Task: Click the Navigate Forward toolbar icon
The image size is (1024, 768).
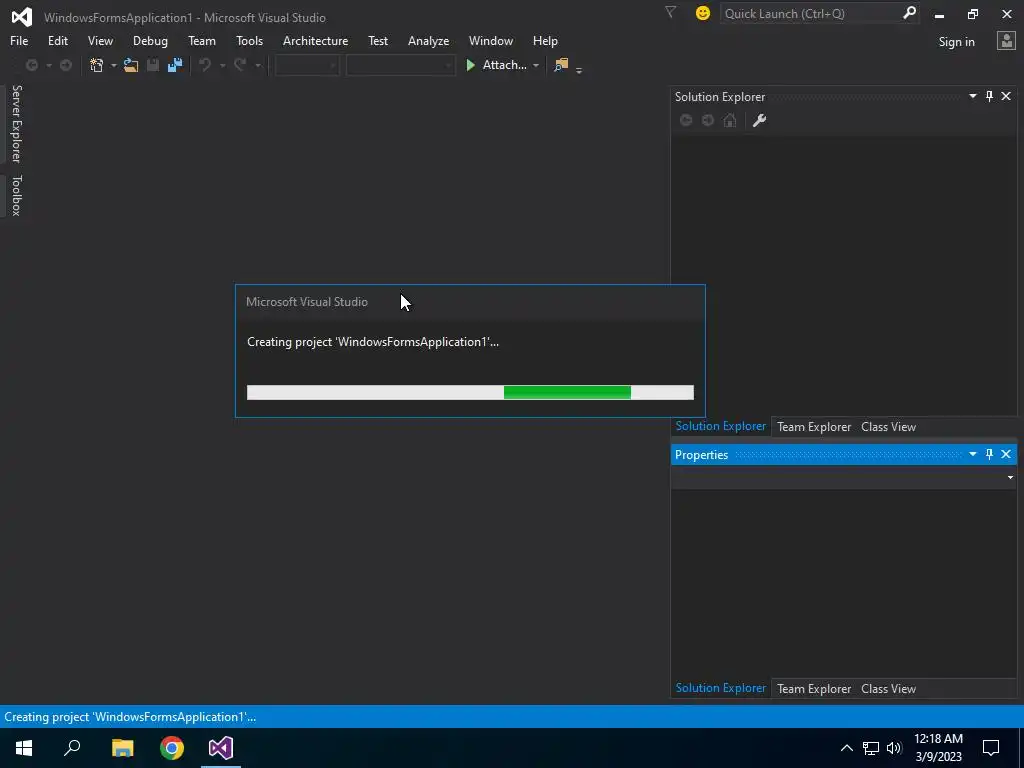Action: tap(66, 65)
